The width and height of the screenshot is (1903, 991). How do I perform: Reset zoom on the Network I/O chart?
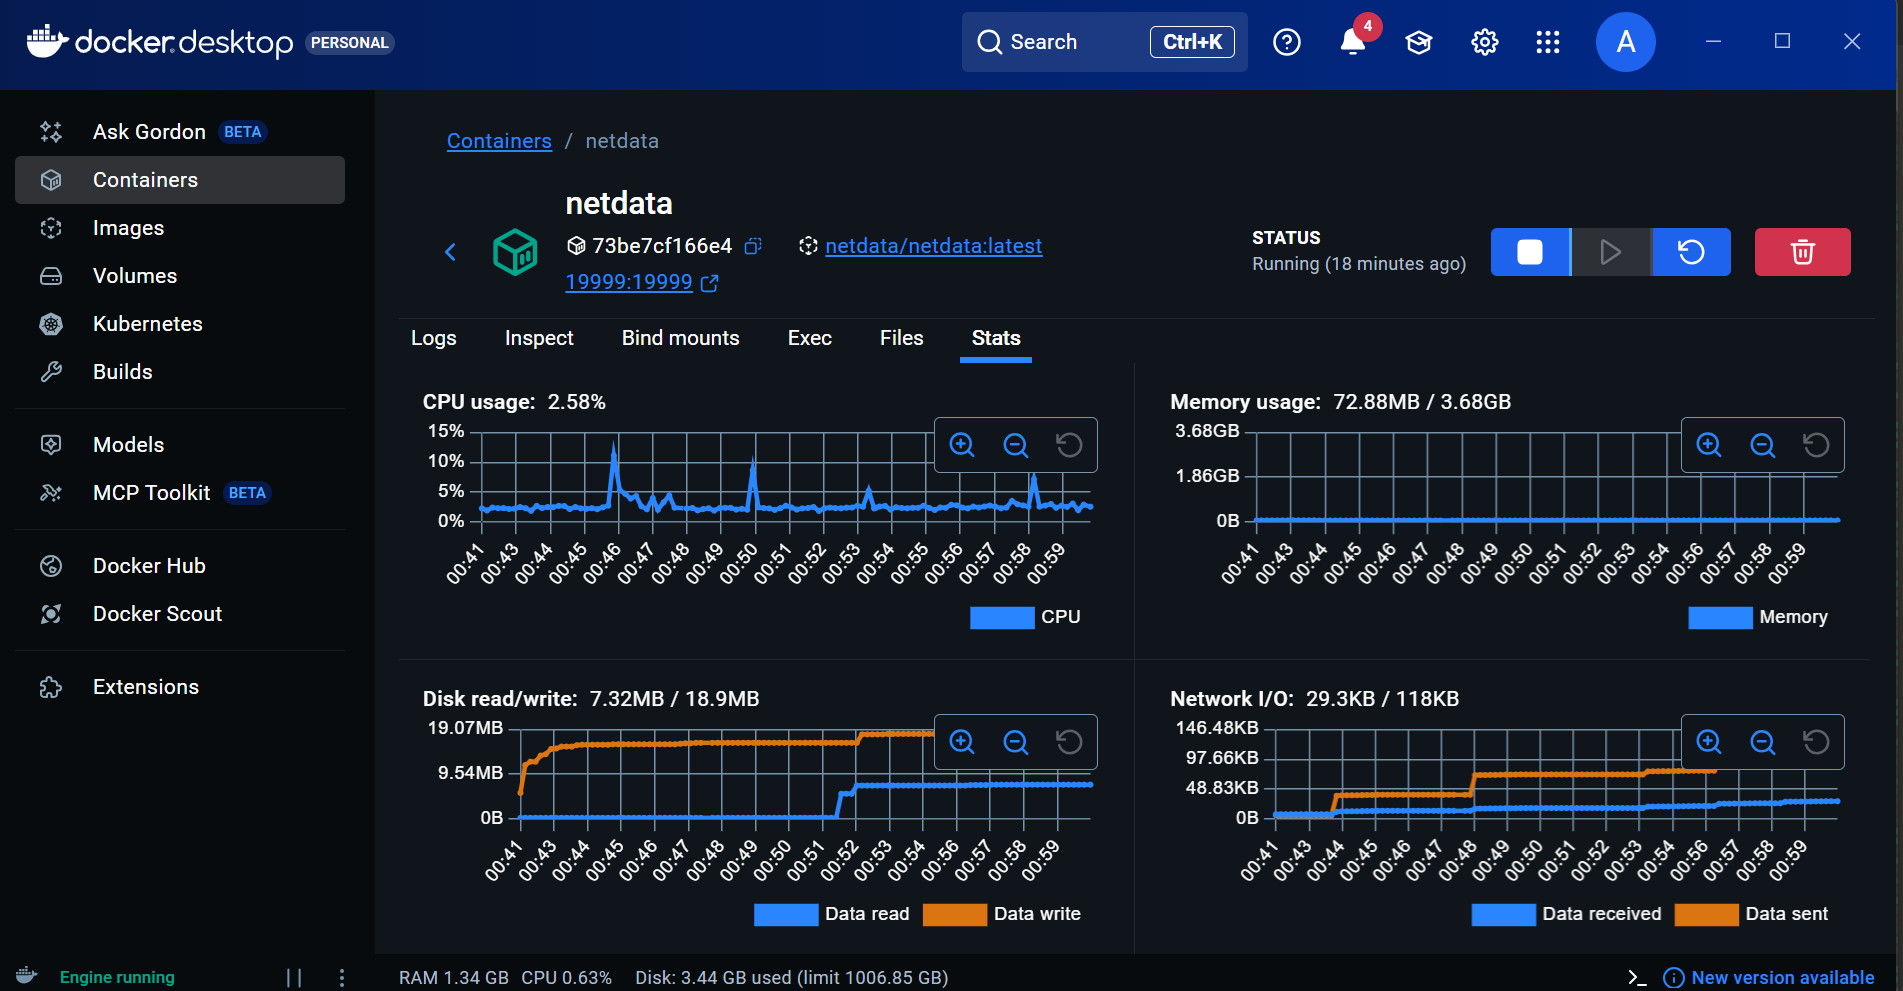tap(1816, 742)
